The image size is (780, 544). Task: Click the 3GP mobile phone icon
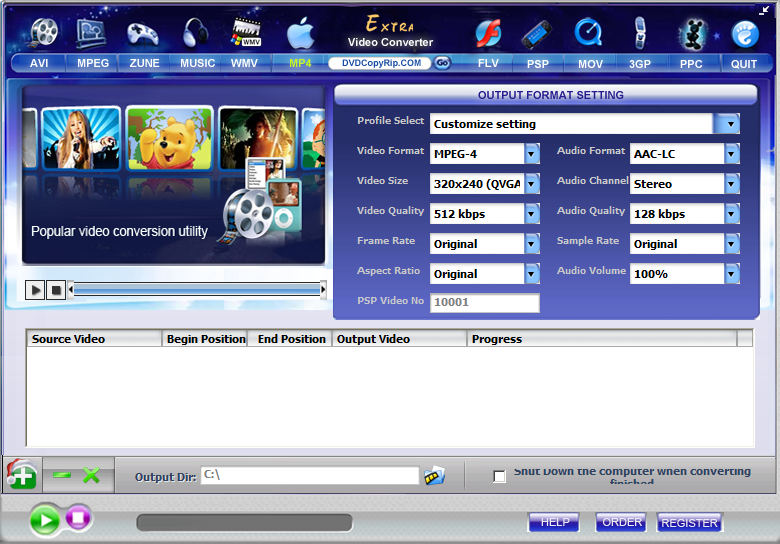coord(640,33)
